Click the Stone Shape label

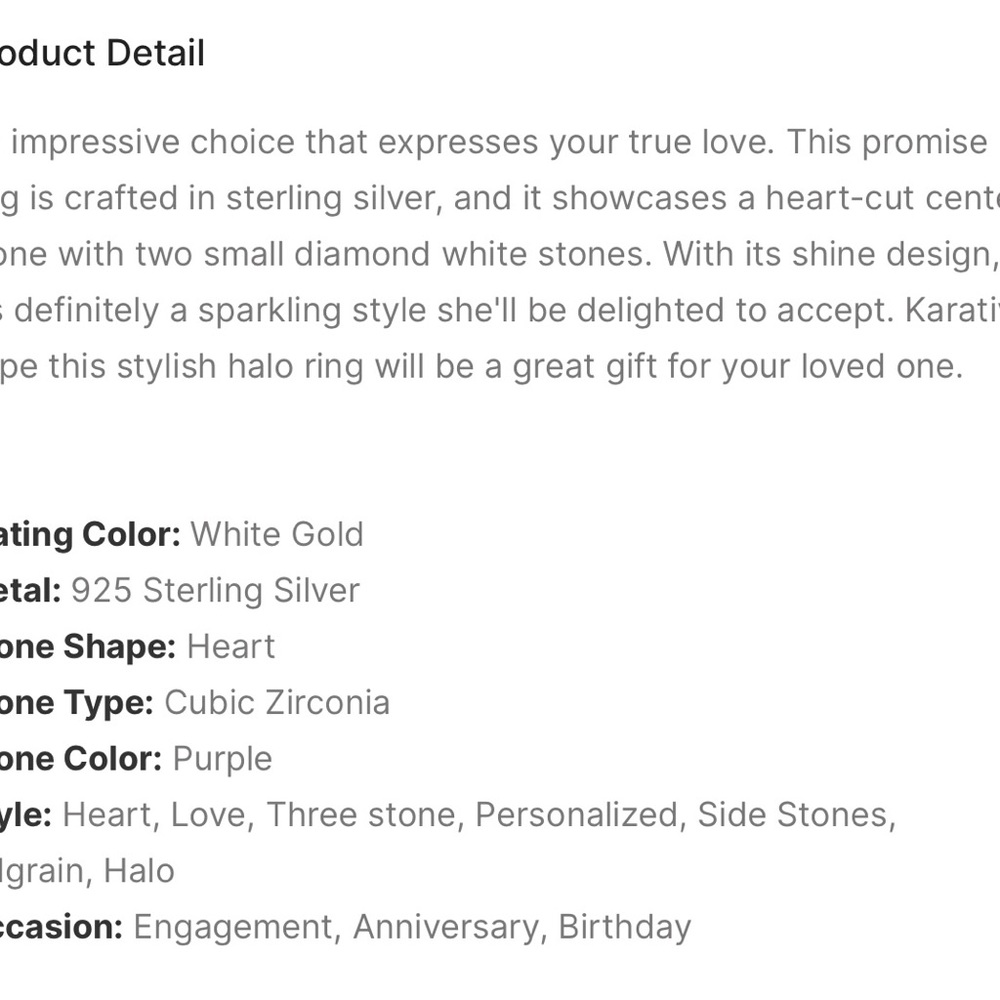88,647
